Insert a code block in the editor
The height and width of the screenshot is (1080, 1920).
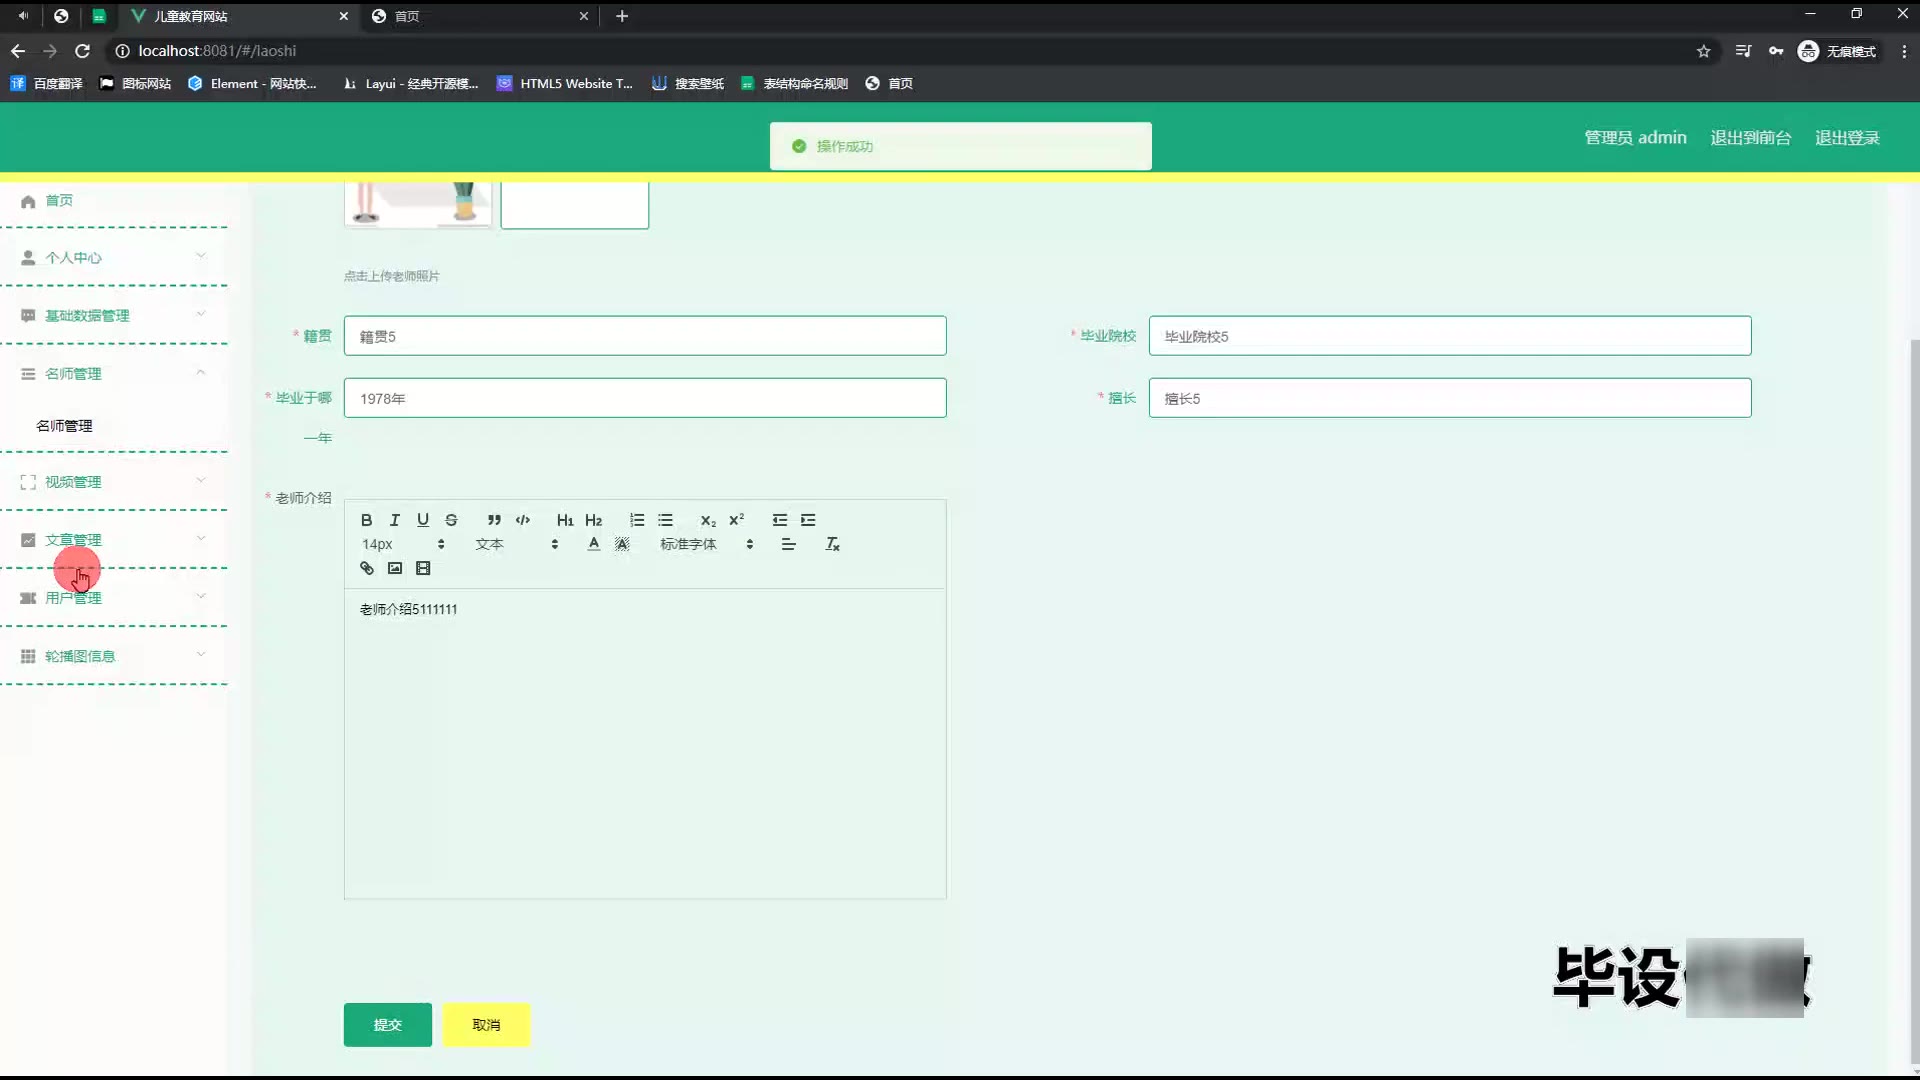(522, 520)
